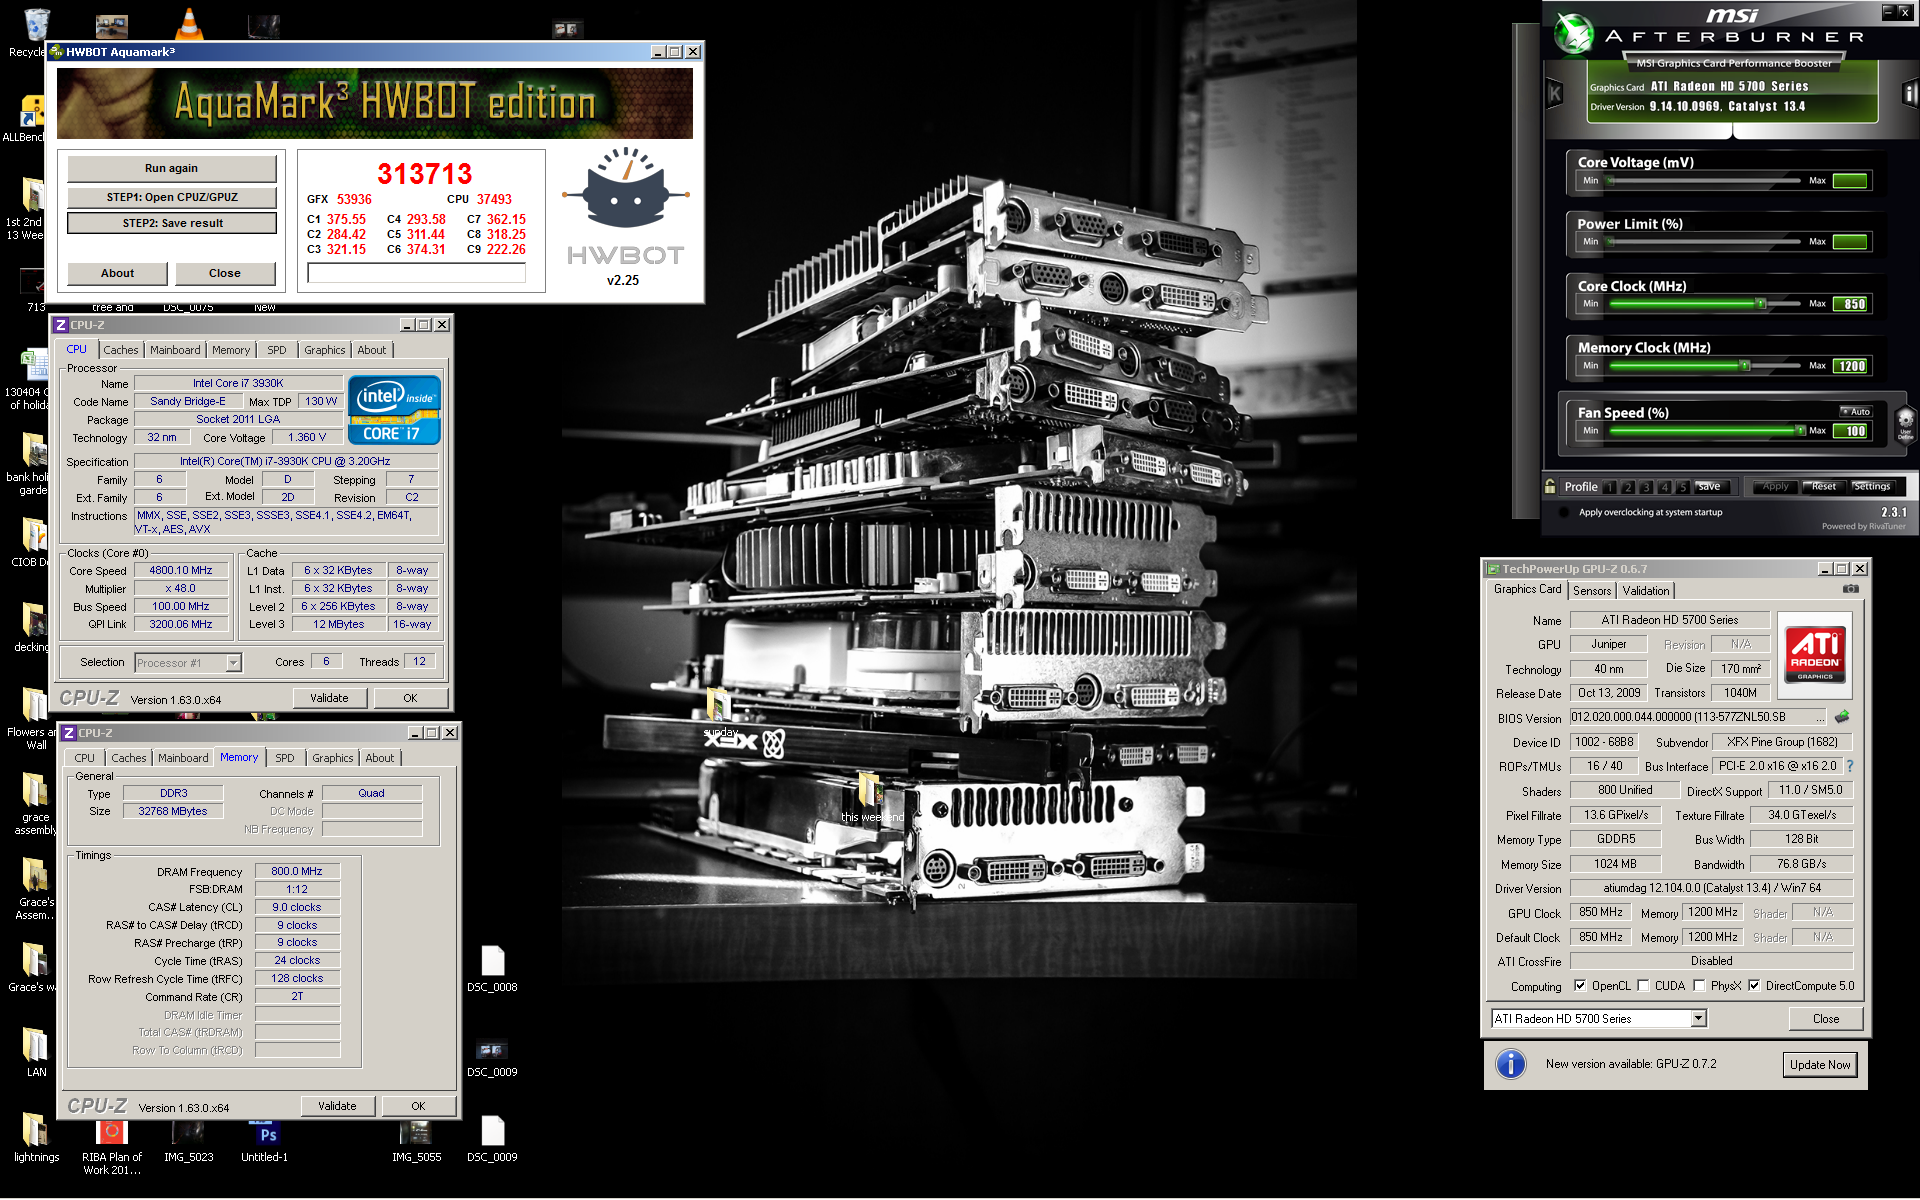Click the ATI Radeon logo in GPU-Z

(x=1814, y=655)
